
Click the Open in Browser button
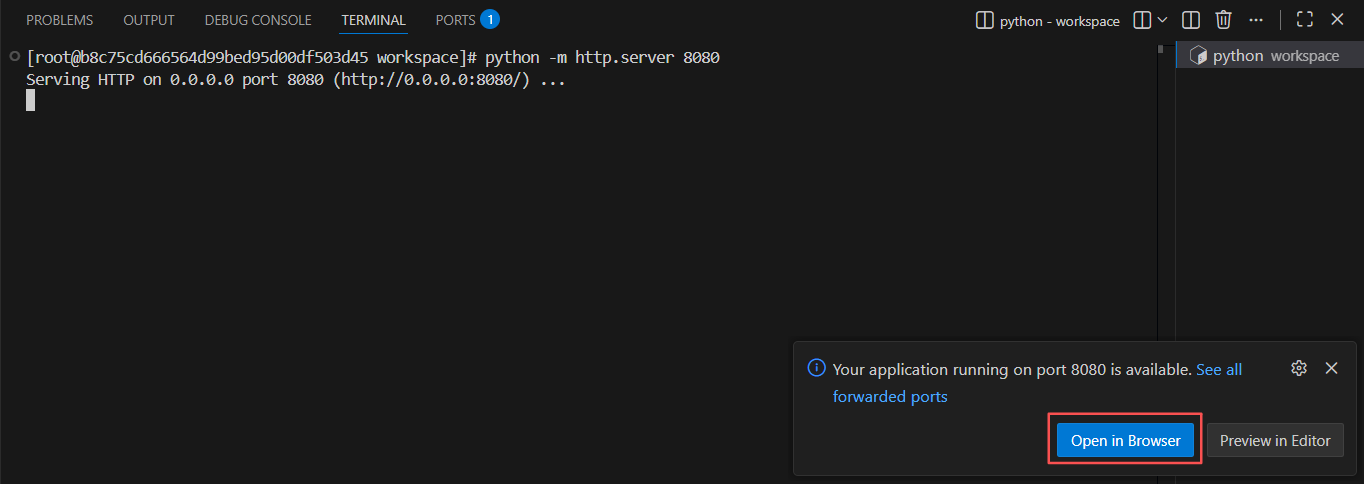(x=1125, y=440)
